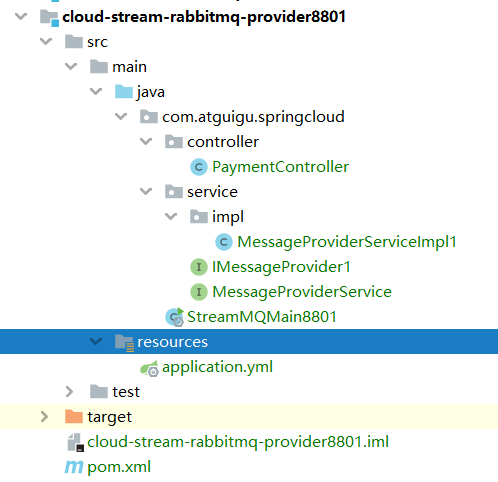Expand the test folder

[69, 392]
